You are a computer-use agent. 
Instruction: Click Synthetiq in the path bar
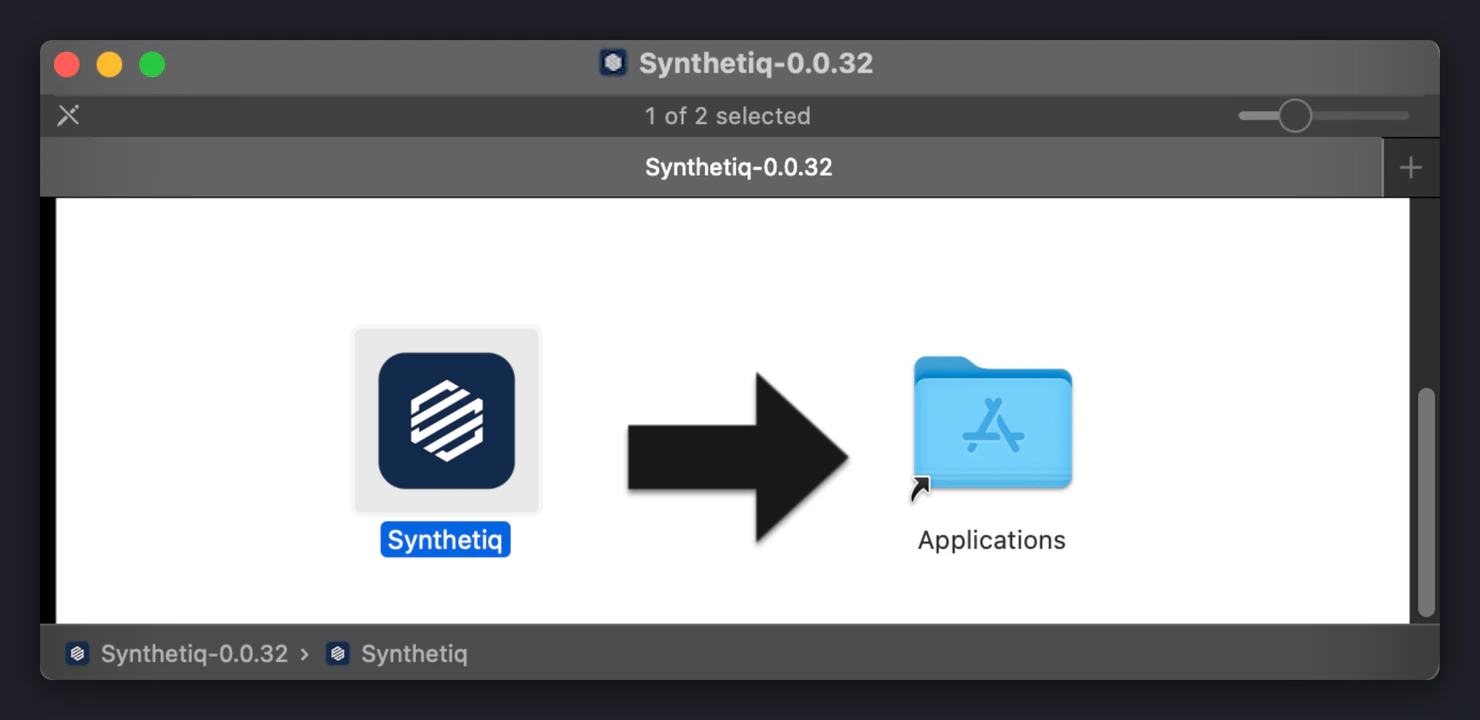[414, 654]
